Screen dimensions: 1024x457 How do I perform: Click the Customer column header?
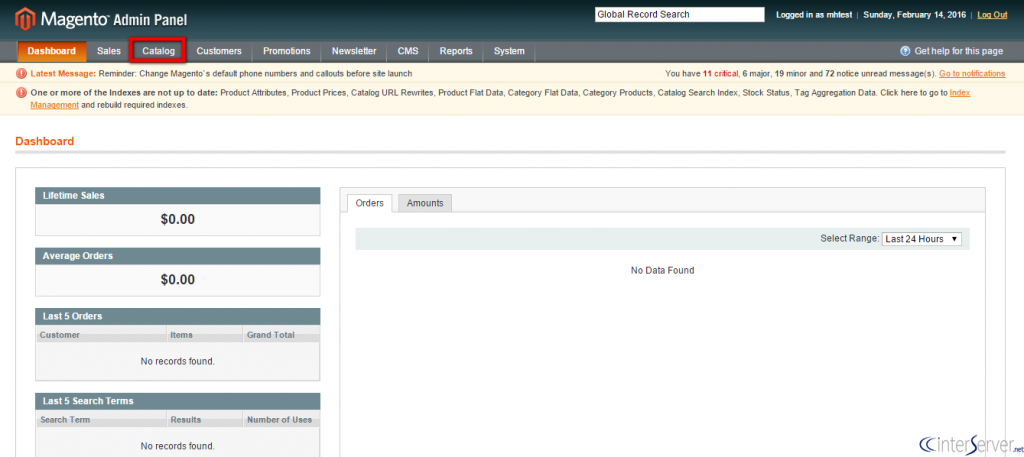coord(102,335)
